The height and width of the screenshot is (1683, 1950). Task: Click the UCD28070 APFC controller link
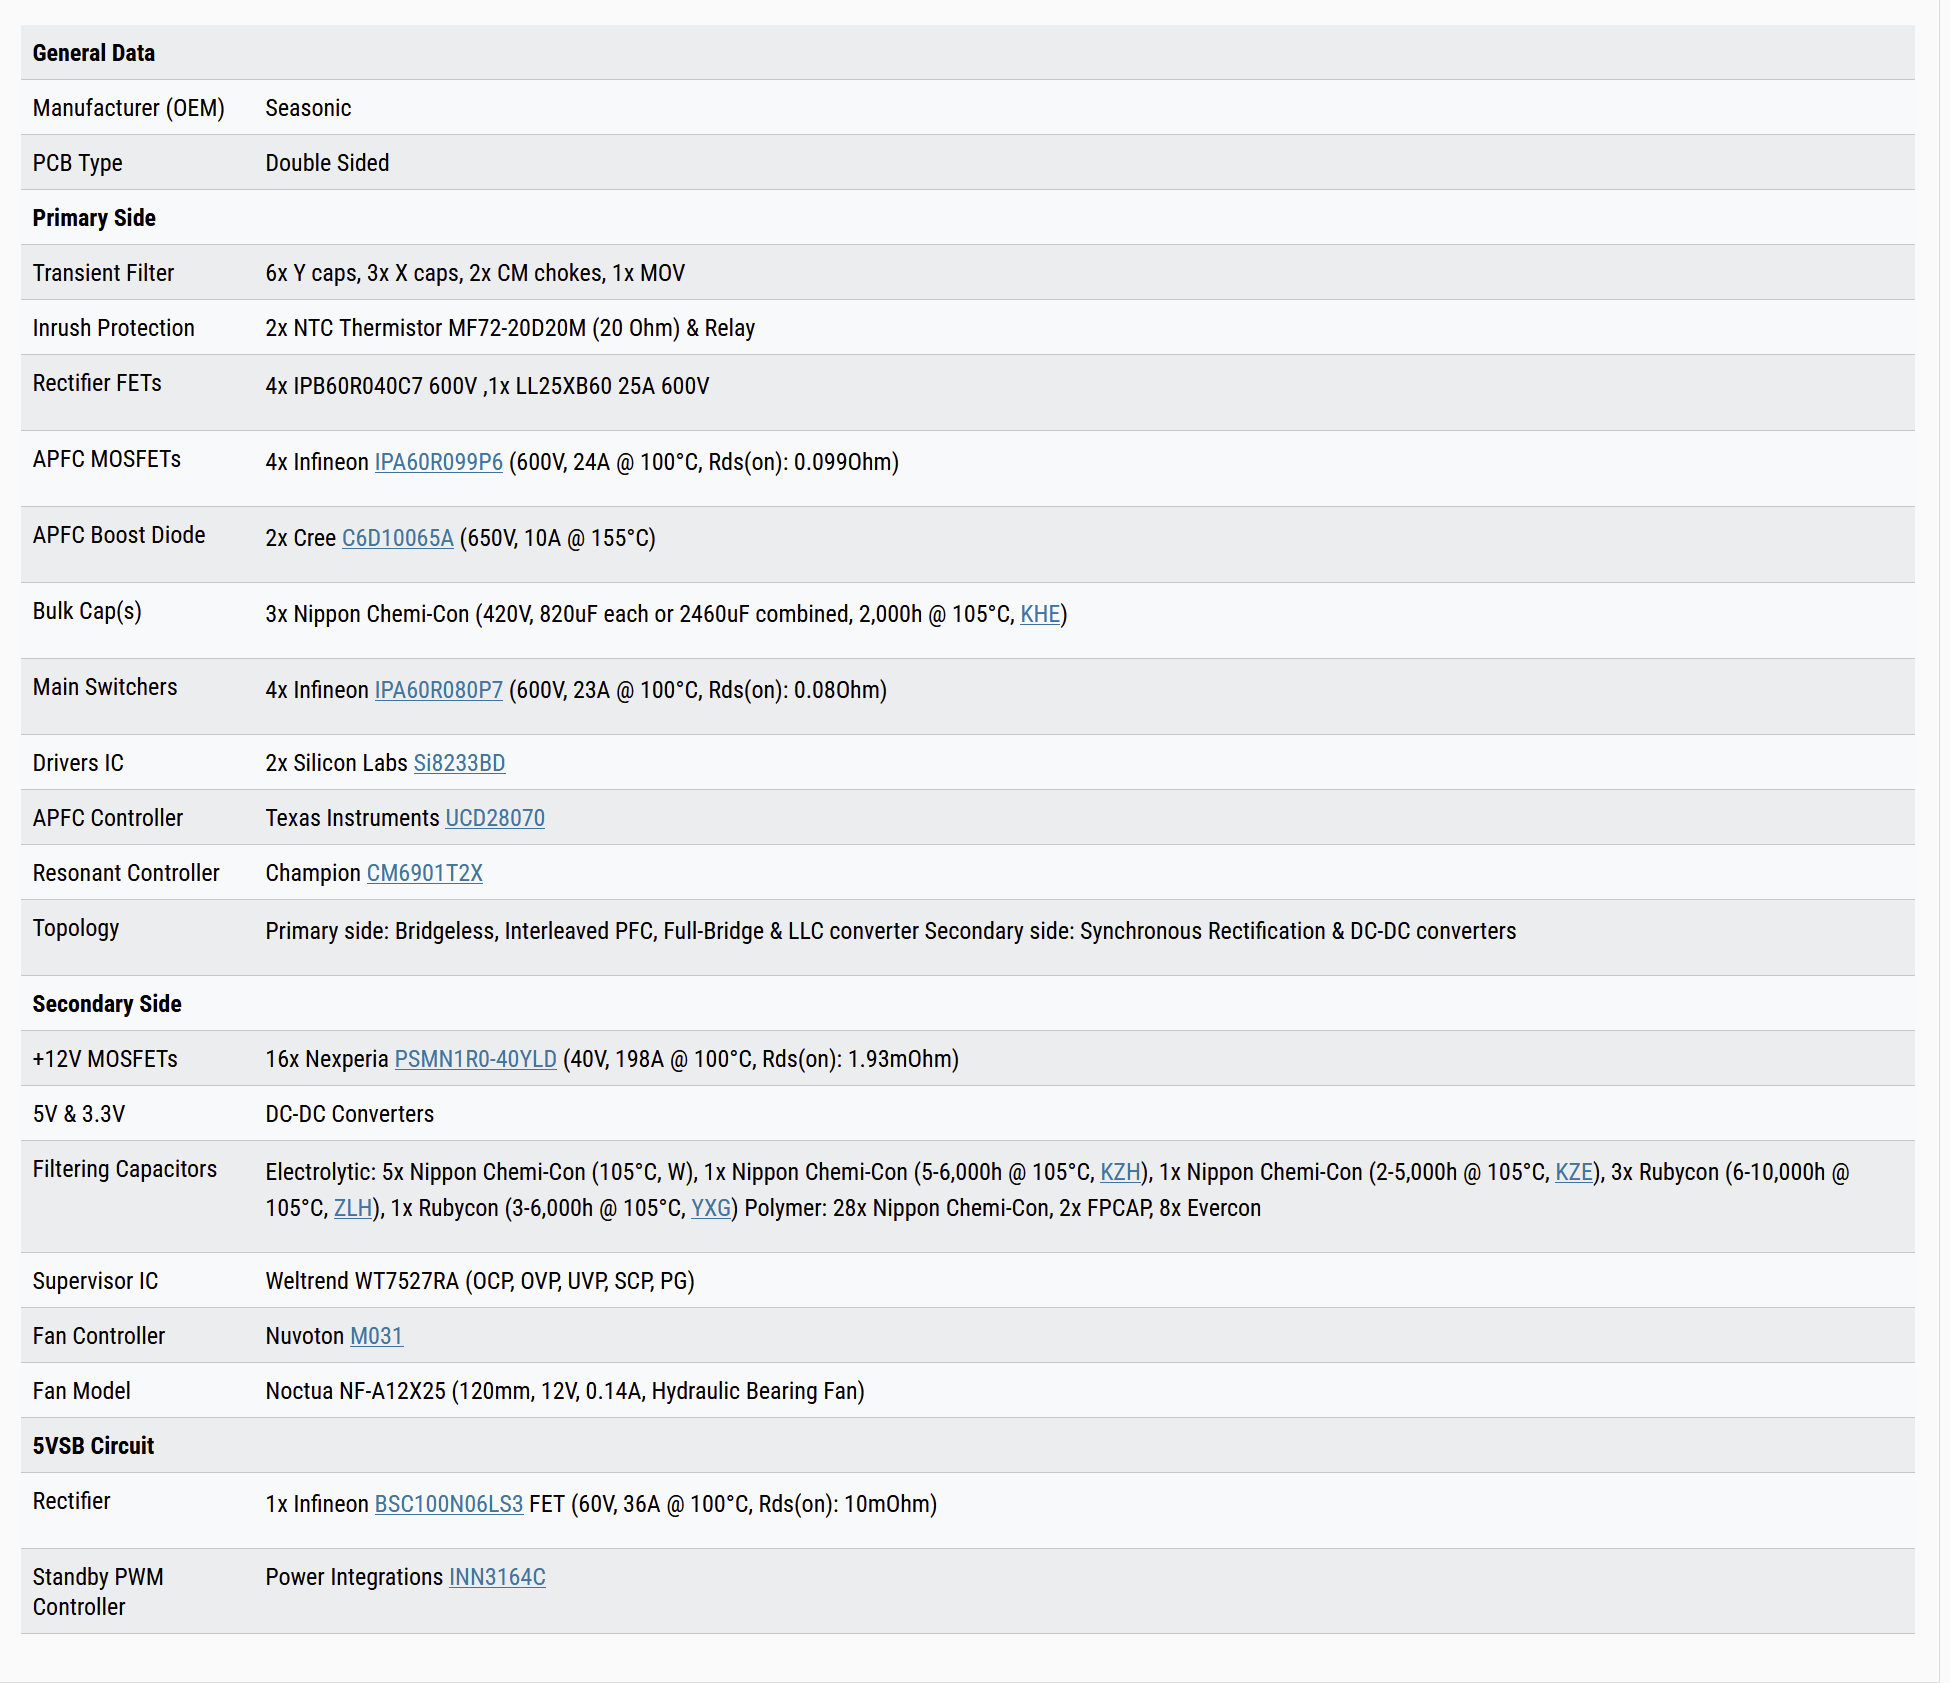(x=494, y=818)
